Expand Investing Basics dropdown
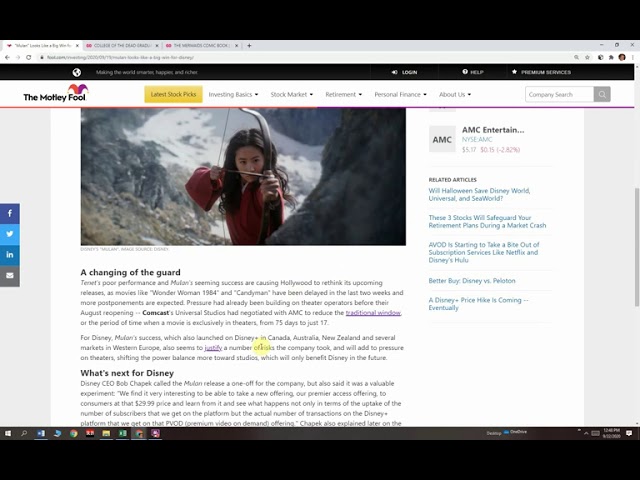This screenshot has height=480, width=640. (x=233, y=94)
